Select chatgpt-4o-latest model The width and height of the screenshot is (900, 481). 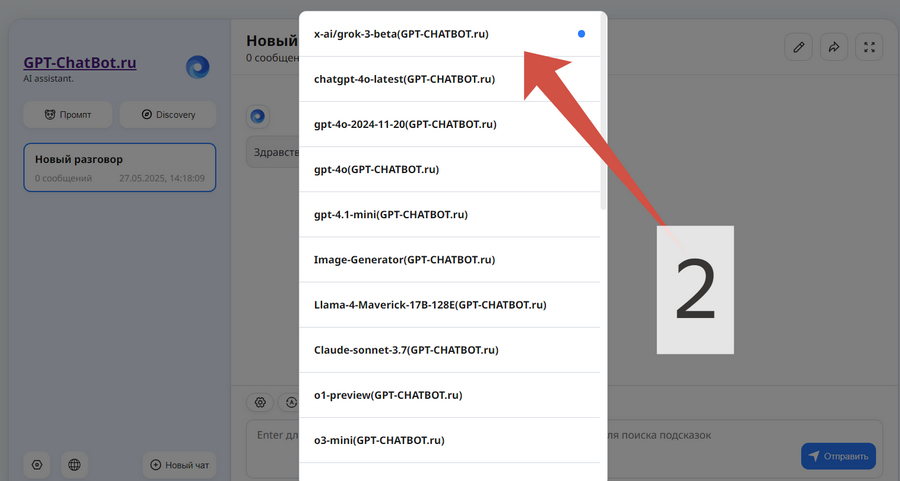449,79
